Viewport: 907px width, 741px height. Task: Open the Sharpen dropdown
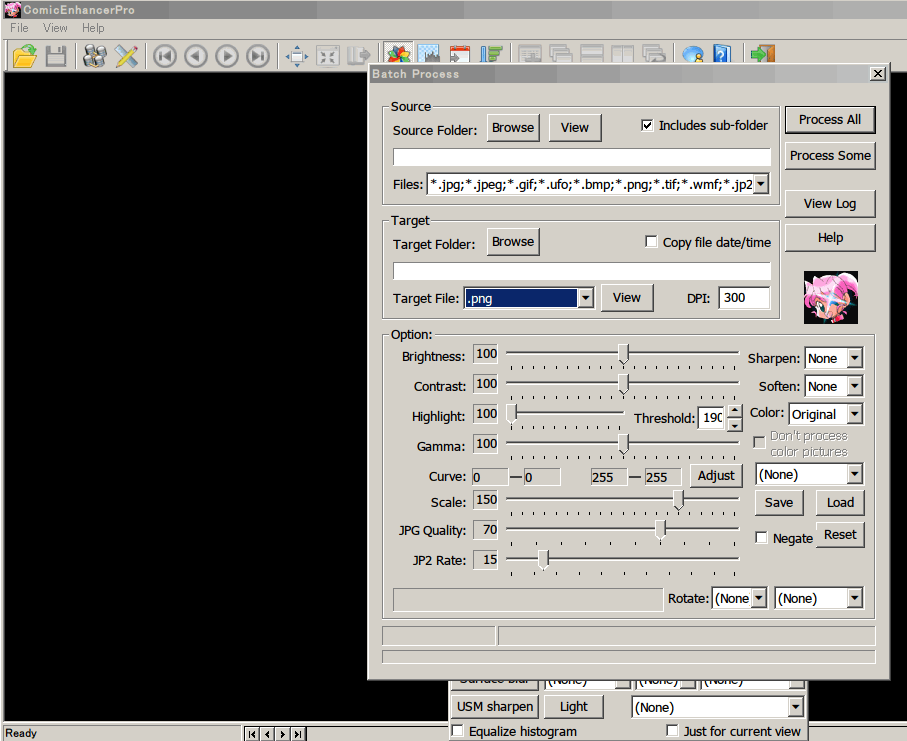coord(854,358)
